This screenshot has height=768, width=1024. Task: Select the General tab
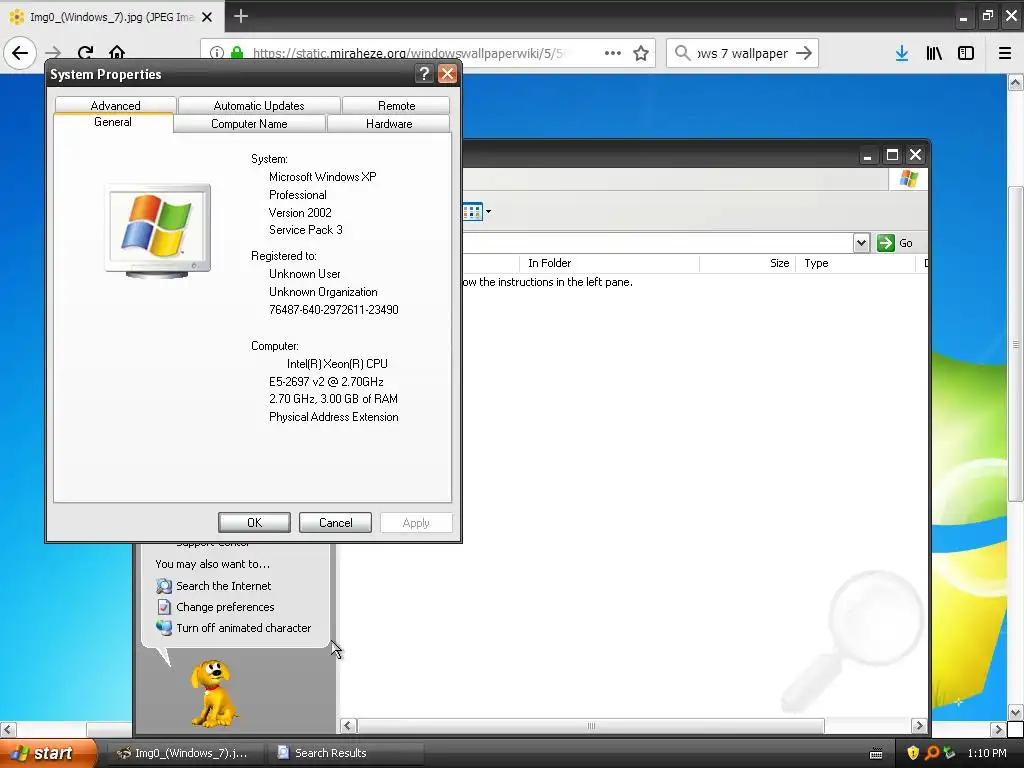(113, 122)
